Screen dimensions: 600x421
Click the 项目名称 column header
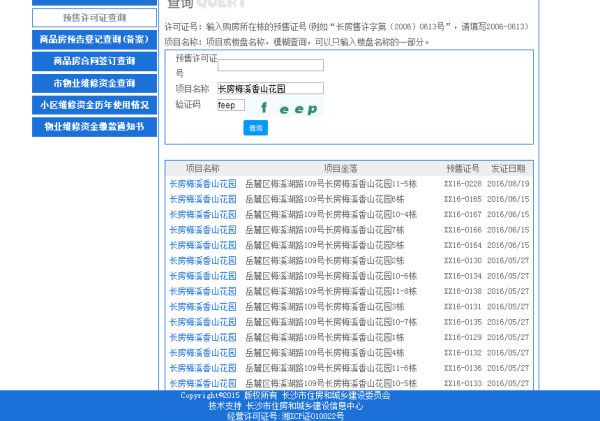tap(202, 168)
